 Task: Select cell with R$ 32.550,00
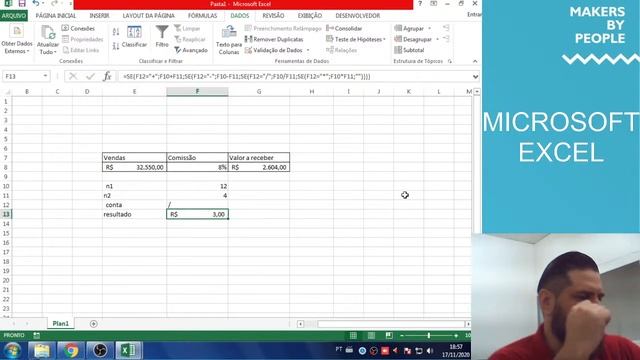pos(134,167)
